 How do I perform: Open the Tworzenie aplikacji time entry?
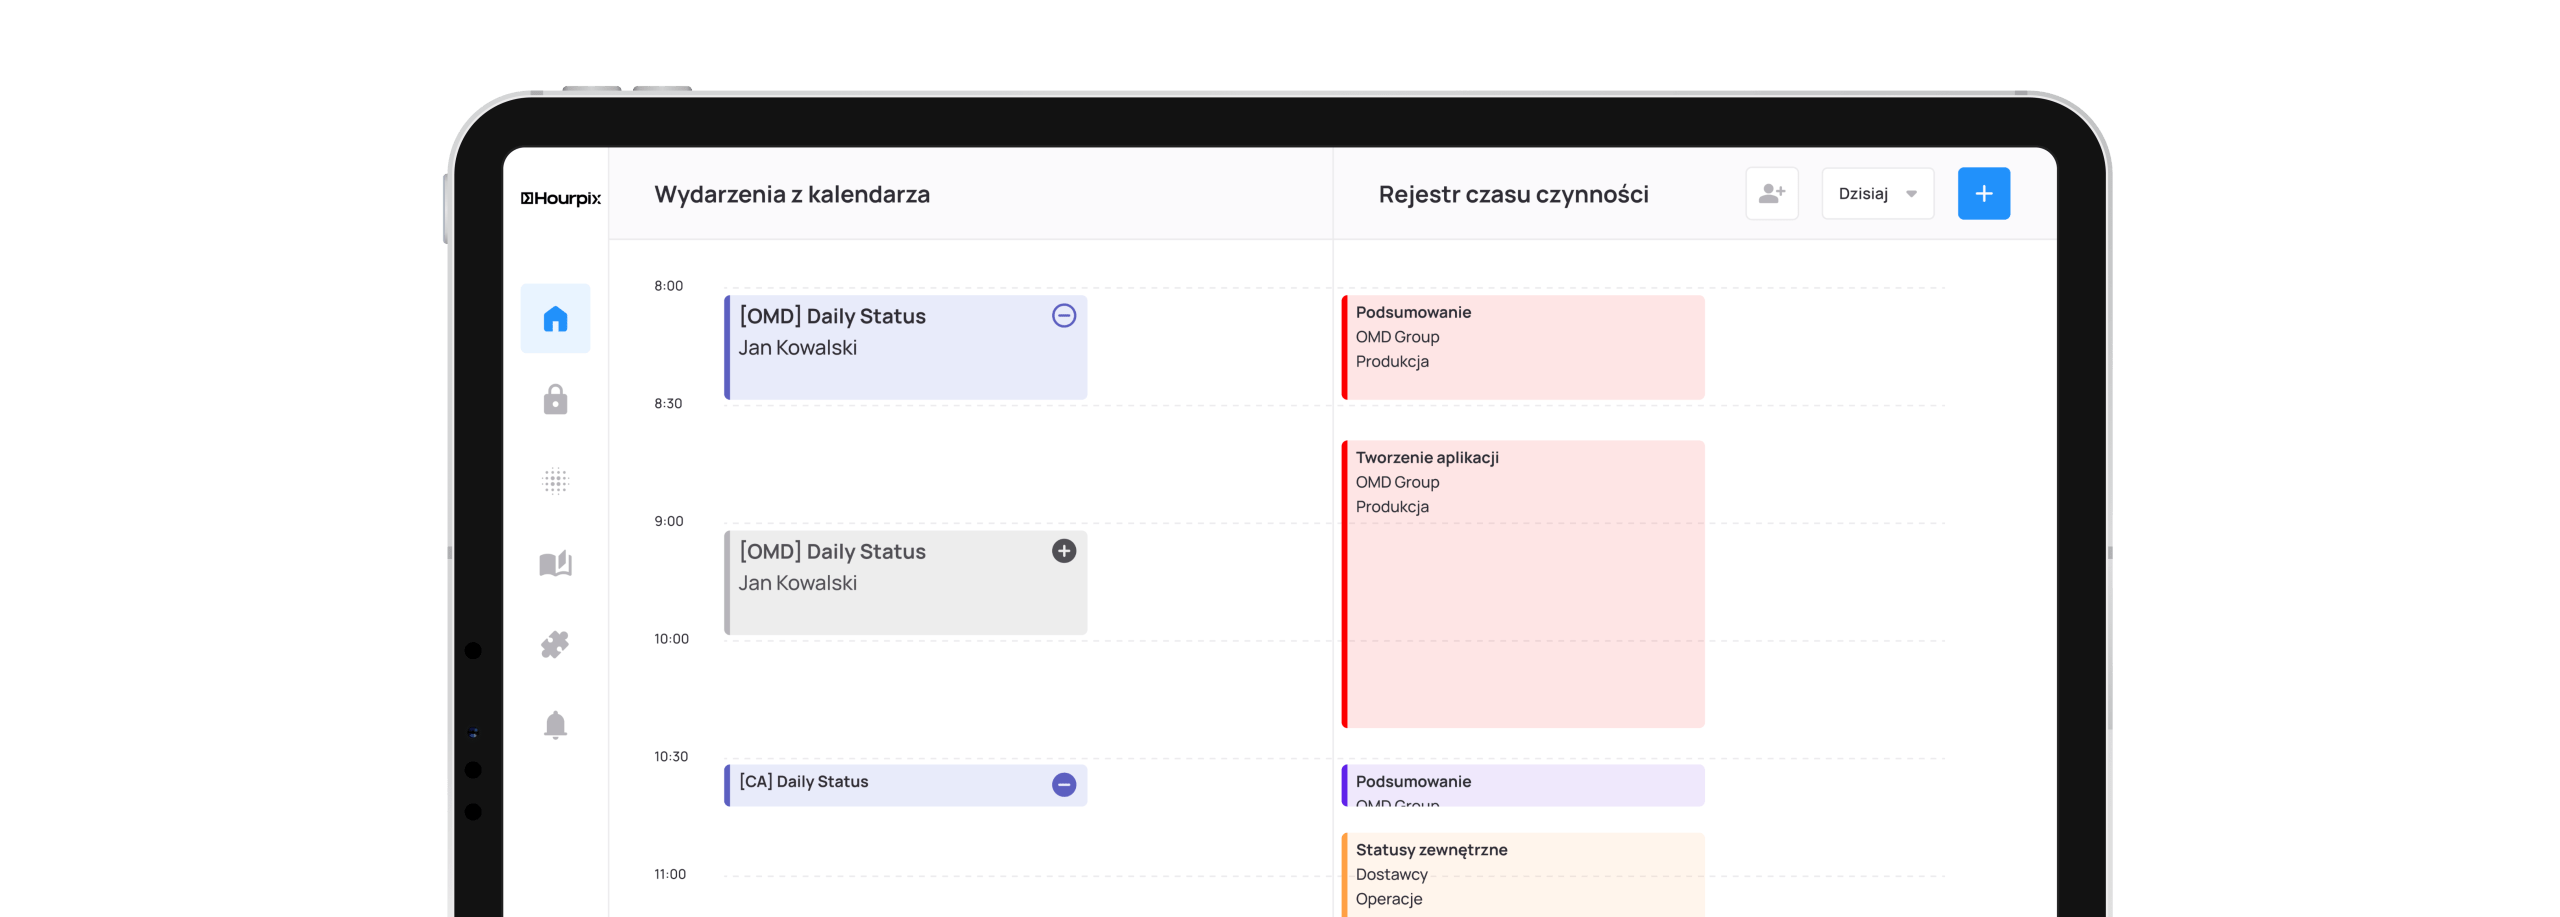pos(1522,584)
